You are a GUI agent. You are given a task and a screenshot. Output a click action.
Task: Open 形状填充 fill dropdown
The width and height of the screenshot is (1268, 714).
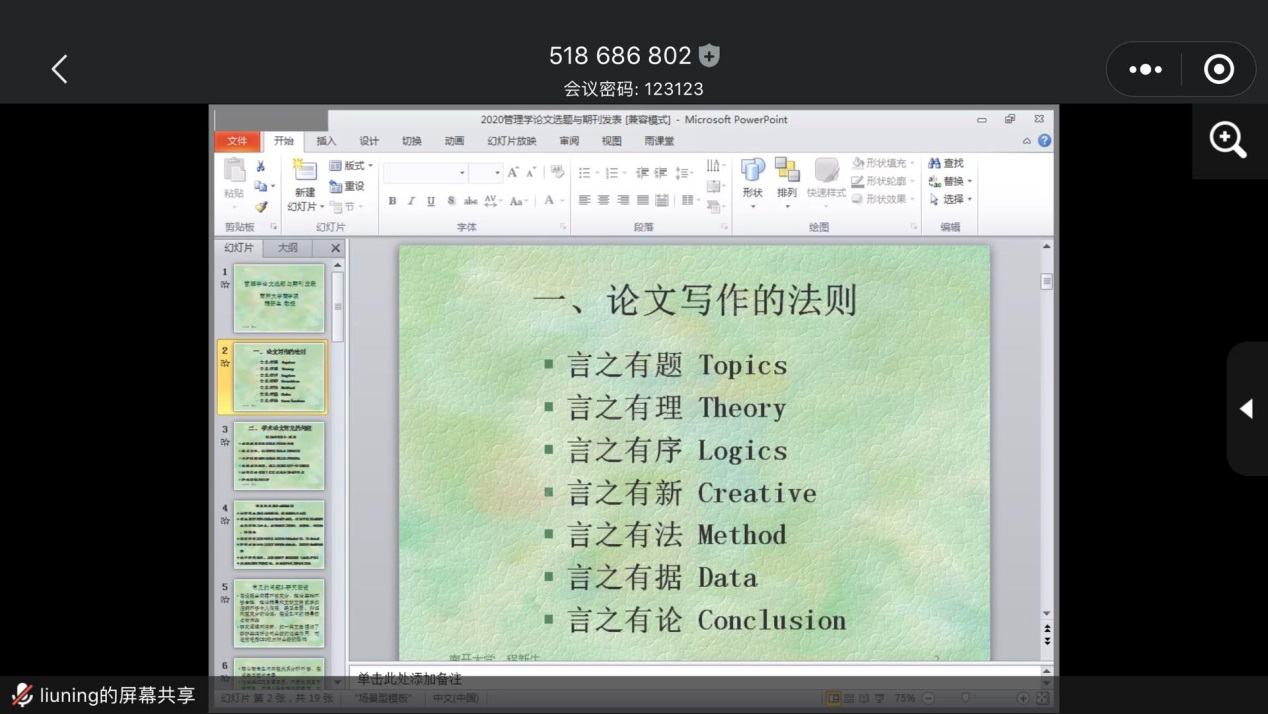pos(883,163)
